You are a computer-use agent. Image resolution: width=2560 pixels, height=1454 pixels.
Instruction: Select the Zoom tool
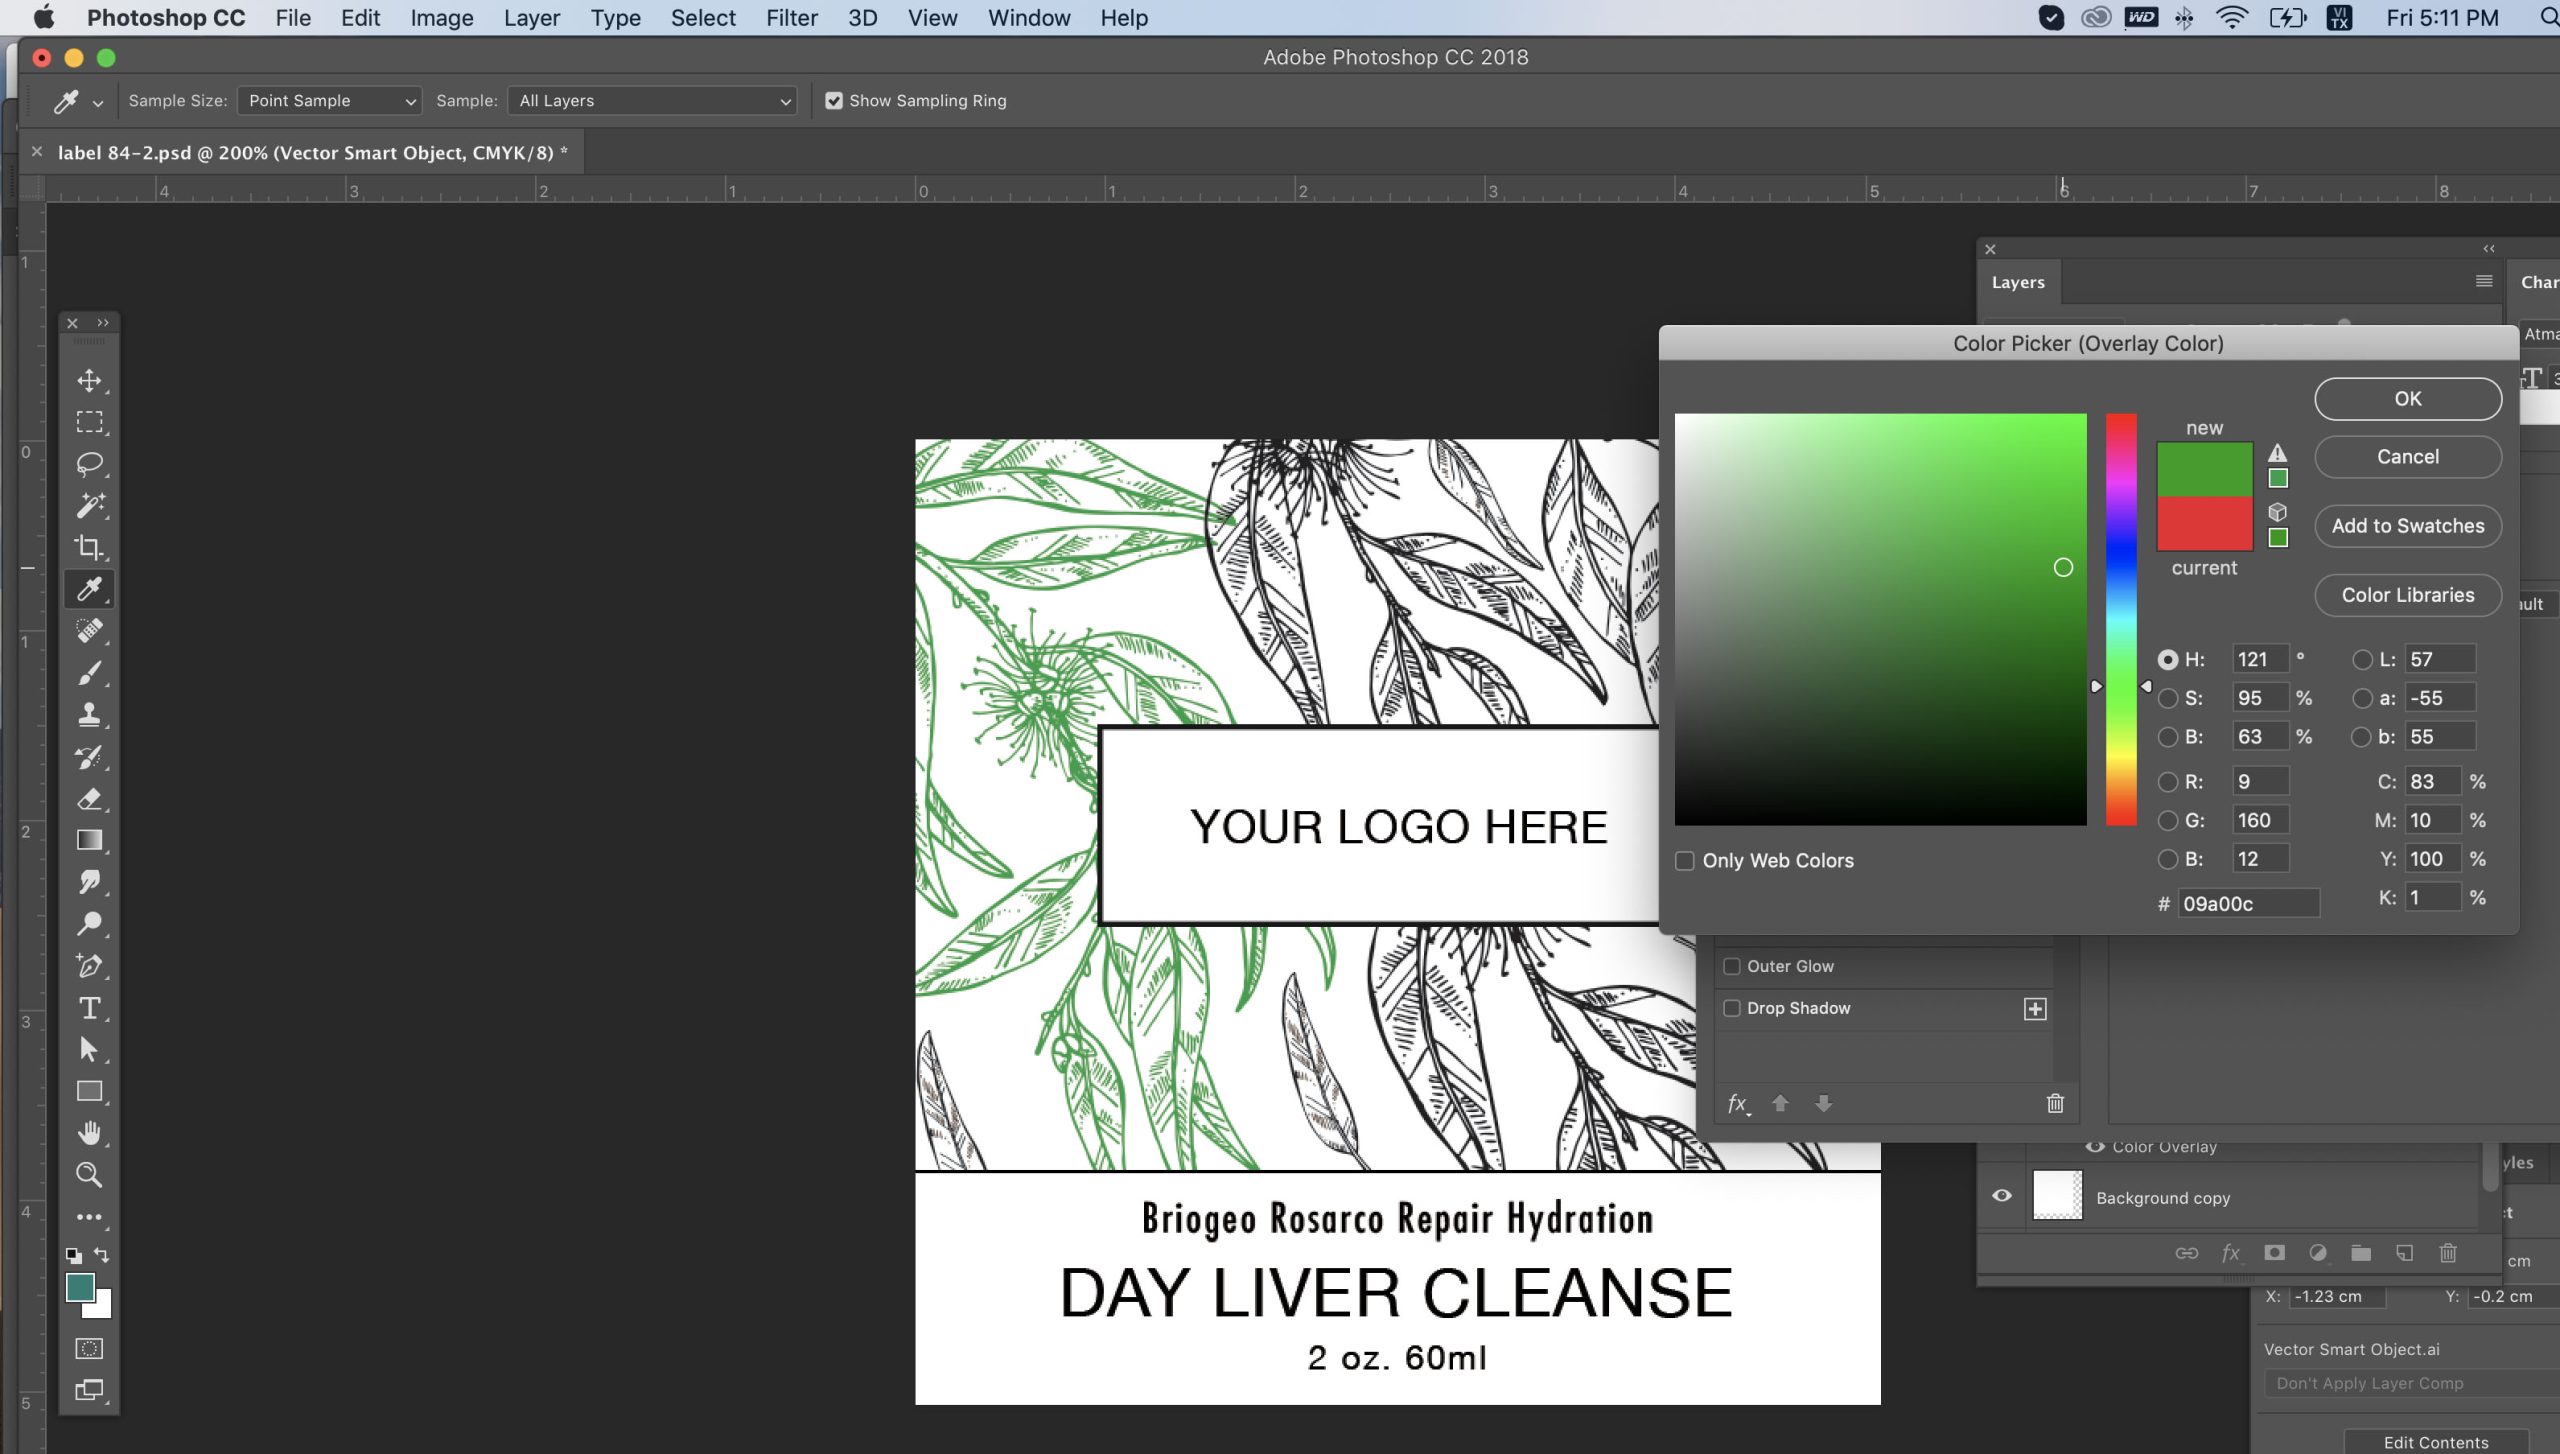click(89, 1174)
